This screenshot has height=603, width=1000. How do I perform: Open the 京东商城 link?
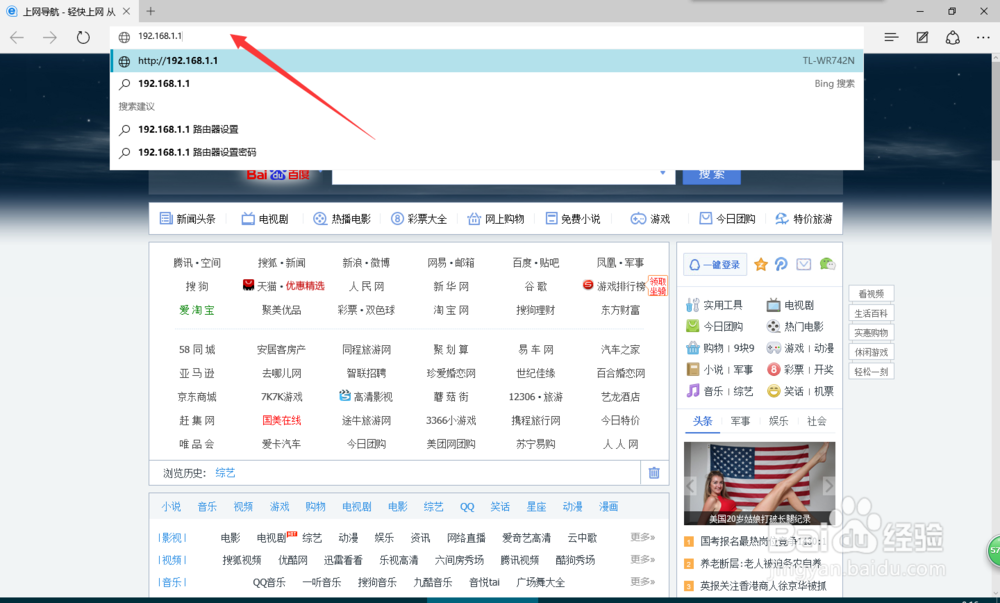point(197,396)
